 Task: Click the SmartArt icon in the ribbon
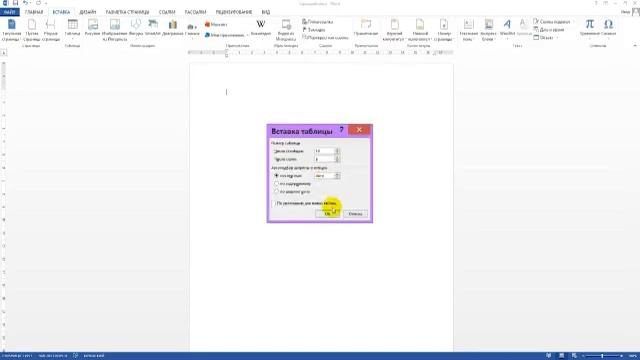click(153, 24)
